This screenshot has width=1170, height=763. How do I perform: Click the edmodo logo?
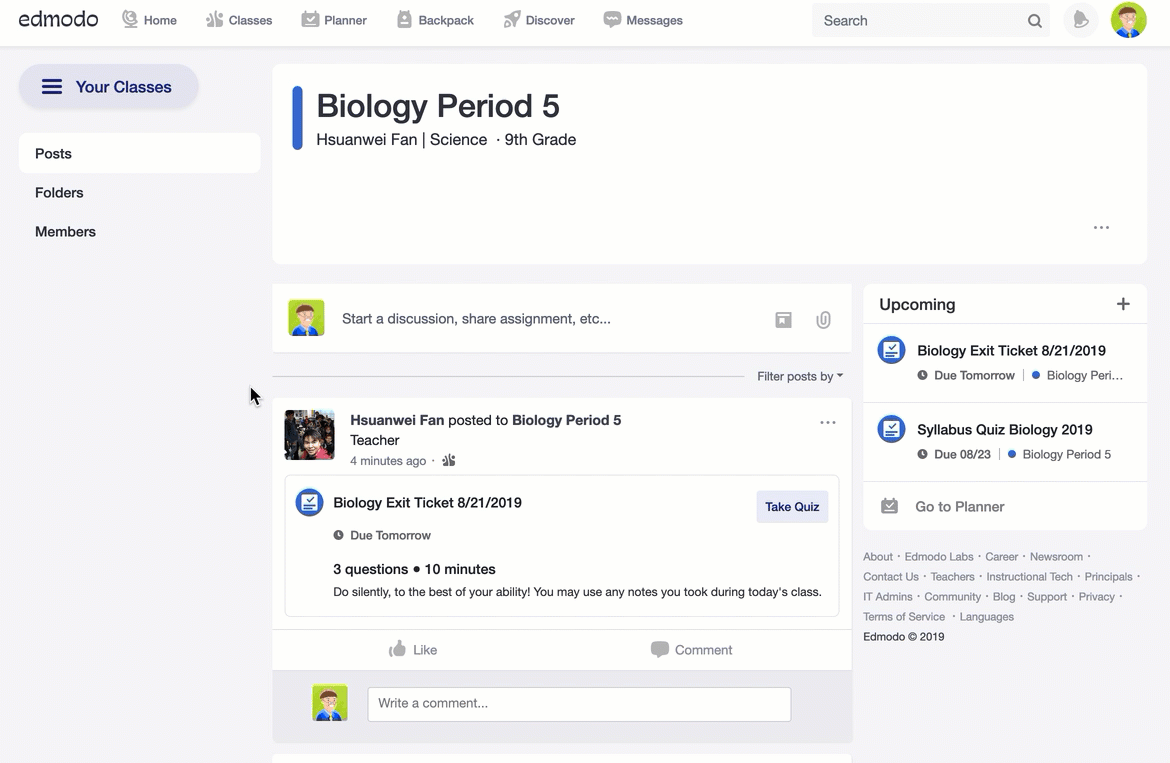point(58,19)
